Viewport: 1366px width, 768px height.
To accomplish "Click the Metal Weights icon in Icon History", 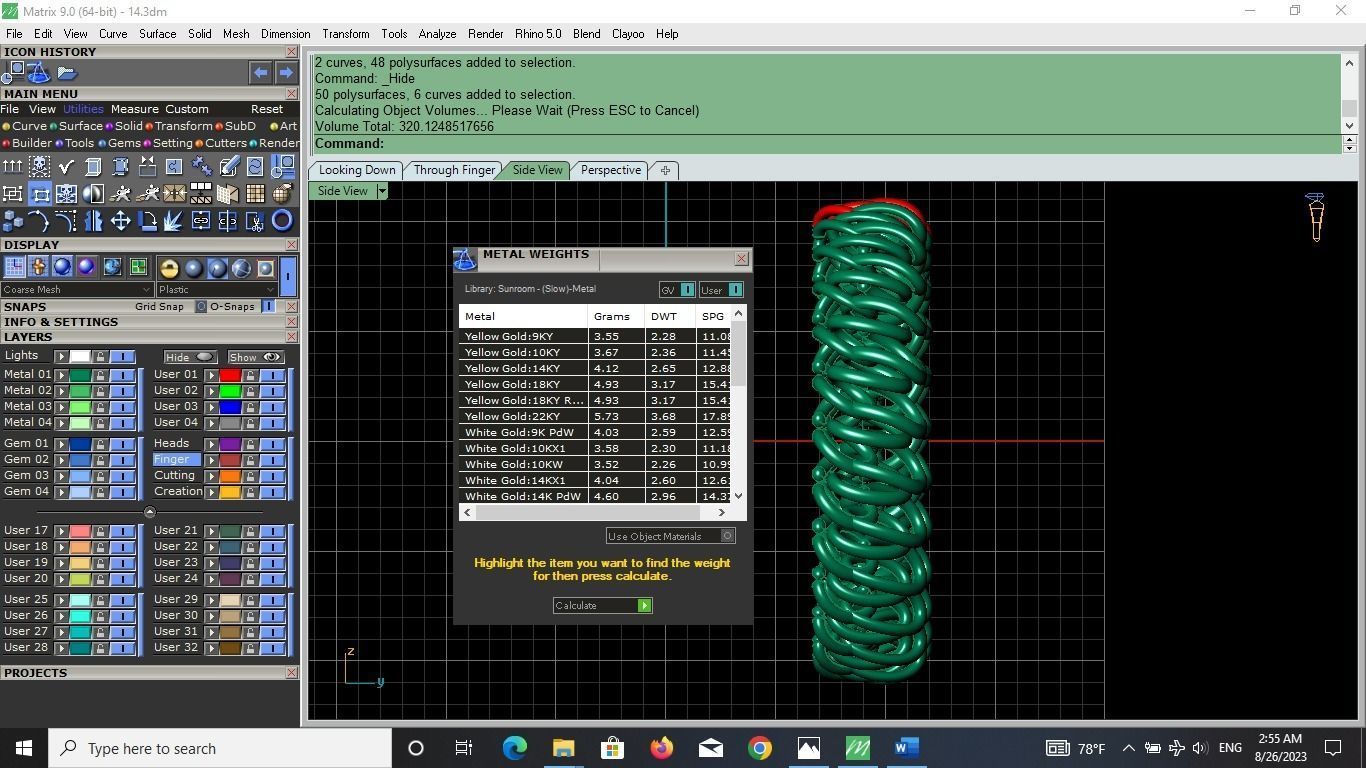I will click(x=39, y=72).
